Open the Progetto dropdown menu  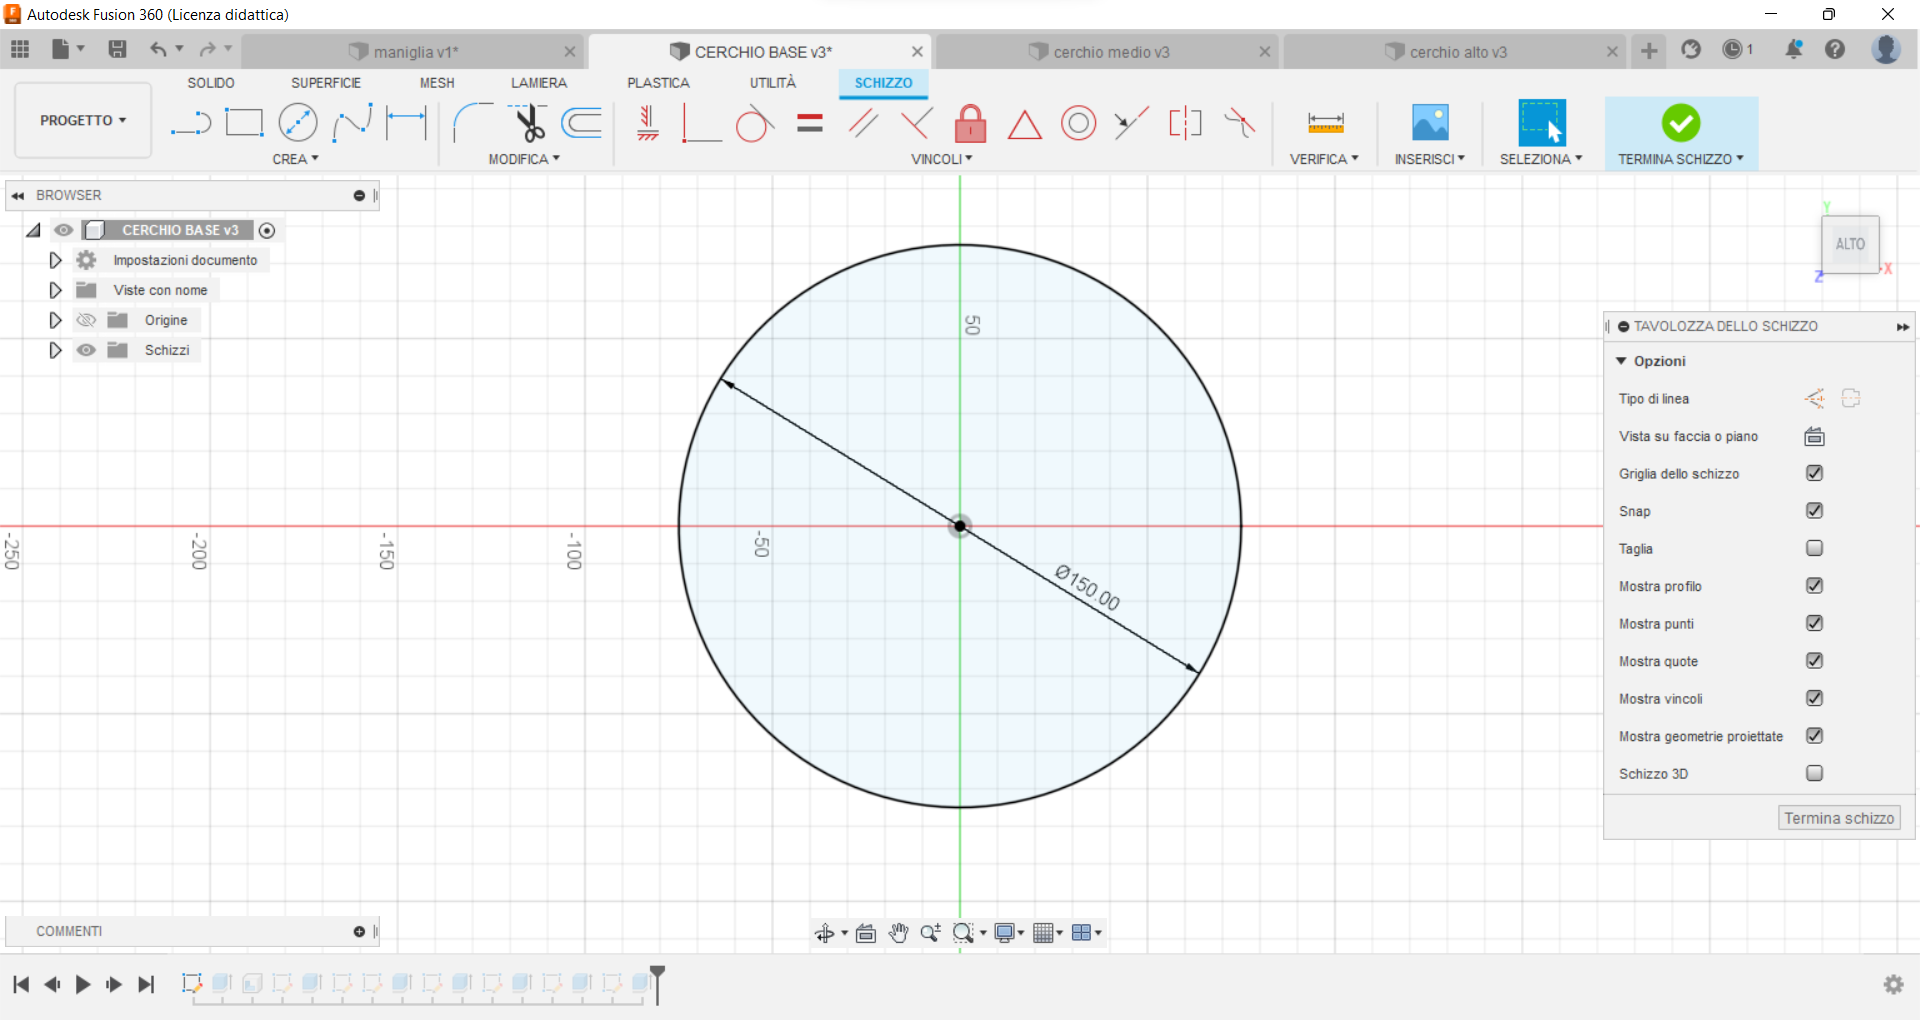(82, 120)
